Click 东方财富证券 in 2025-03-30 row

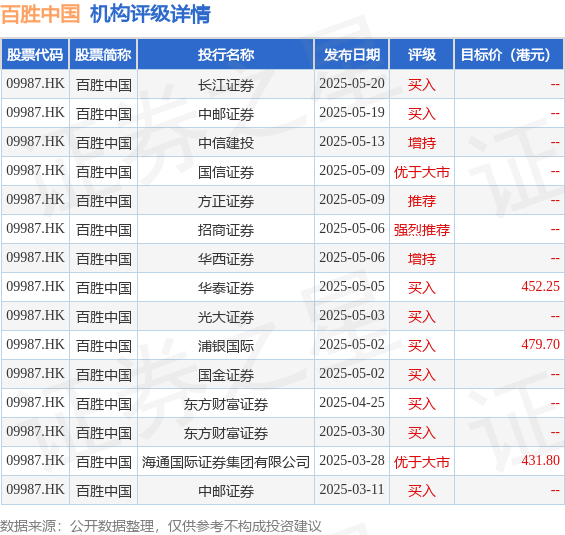(226, 433)
